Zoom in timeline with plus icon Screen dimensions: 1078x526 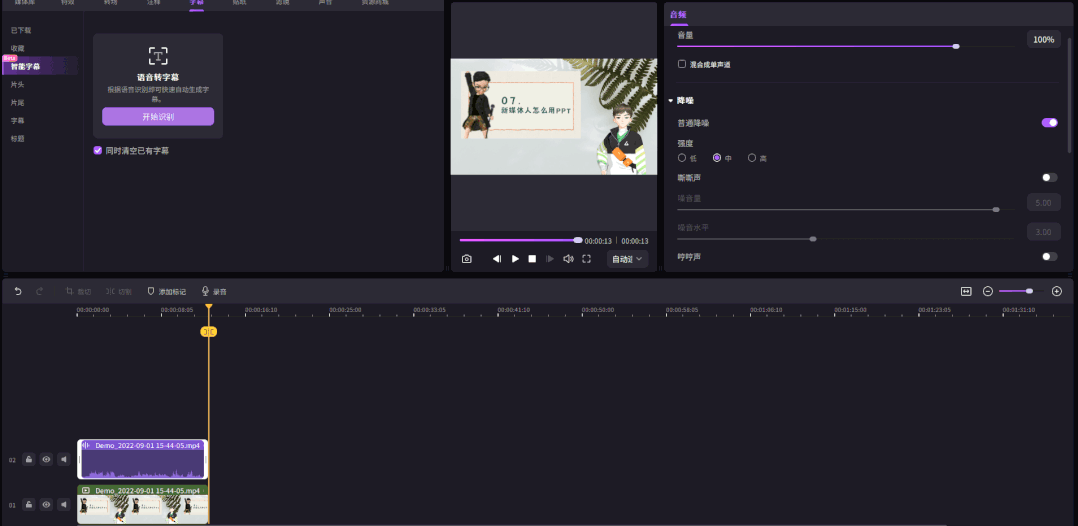coord(1057,292)
